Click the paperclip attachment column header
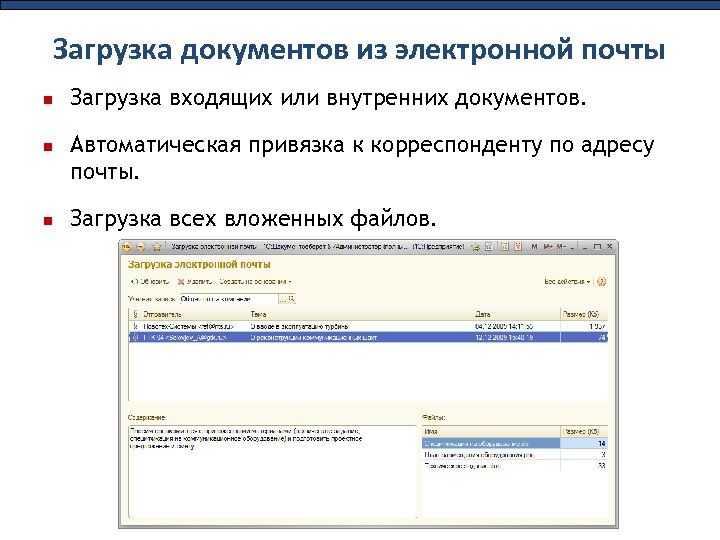Screen dimensions: 720x540 click(135, 314)
